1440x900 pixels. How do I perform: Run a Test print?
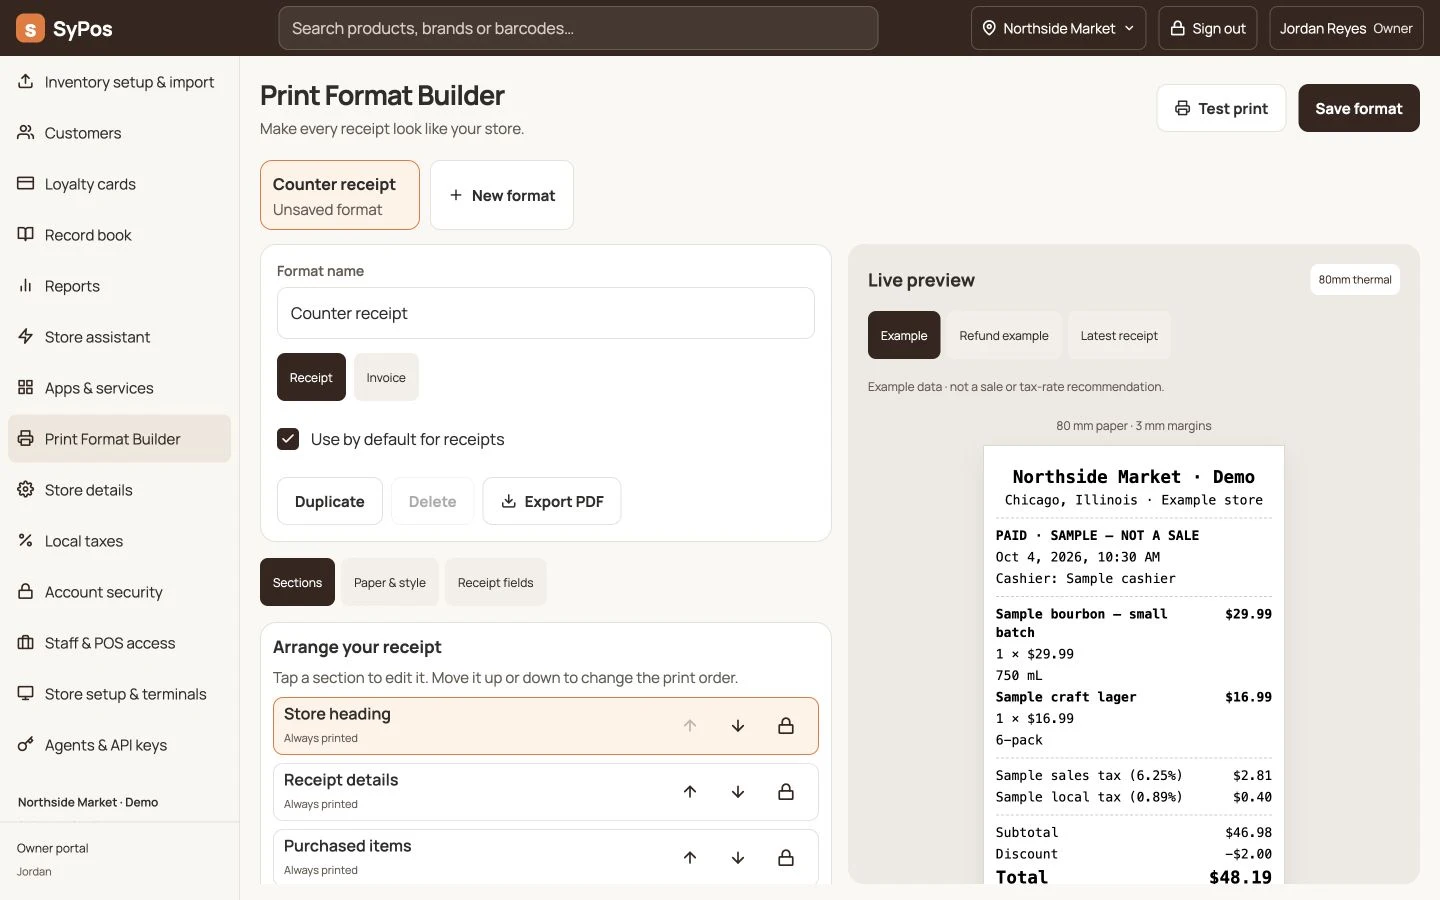[x=1221, y=108]
